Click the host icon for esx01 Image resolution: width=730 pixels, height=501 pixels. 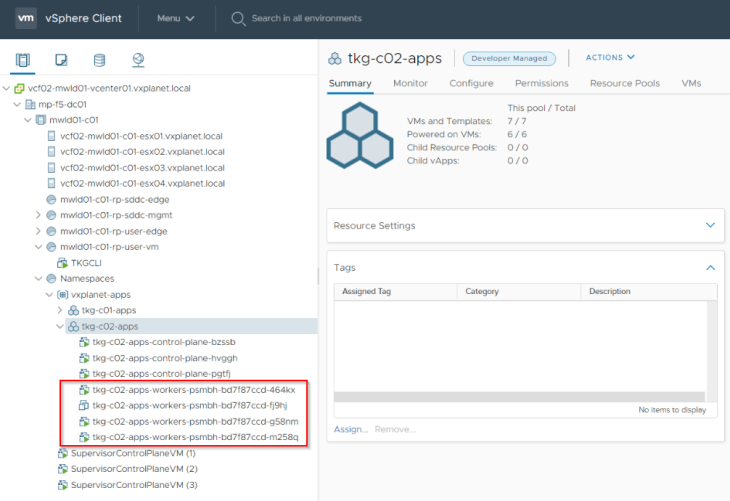[x=52, y=136]
